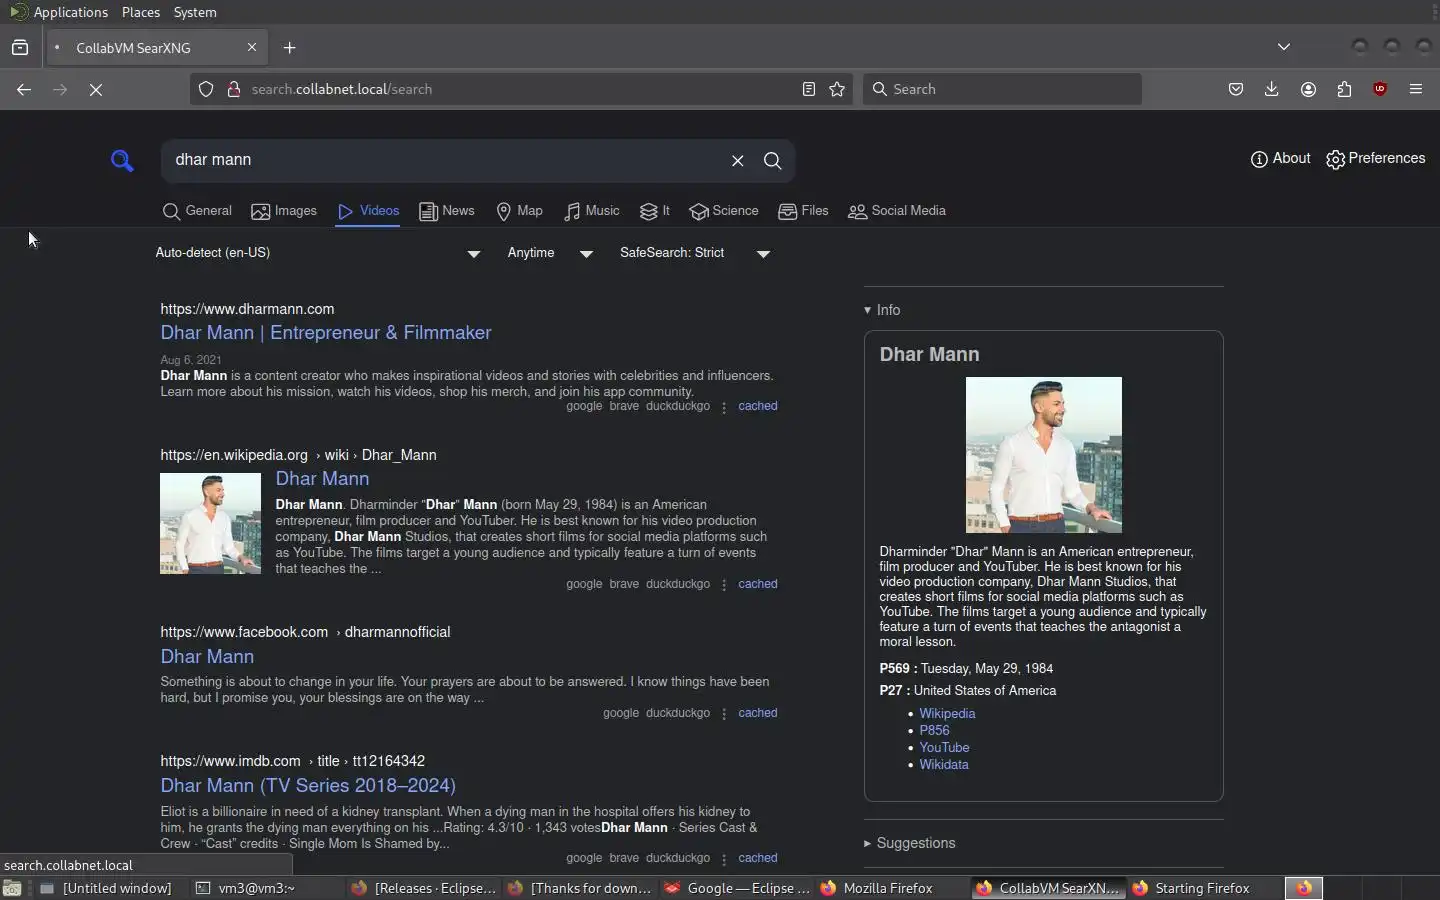Click into the Firefox Search box
This screenshot has height=900, width=1440.
click(x=1002, y=89)
